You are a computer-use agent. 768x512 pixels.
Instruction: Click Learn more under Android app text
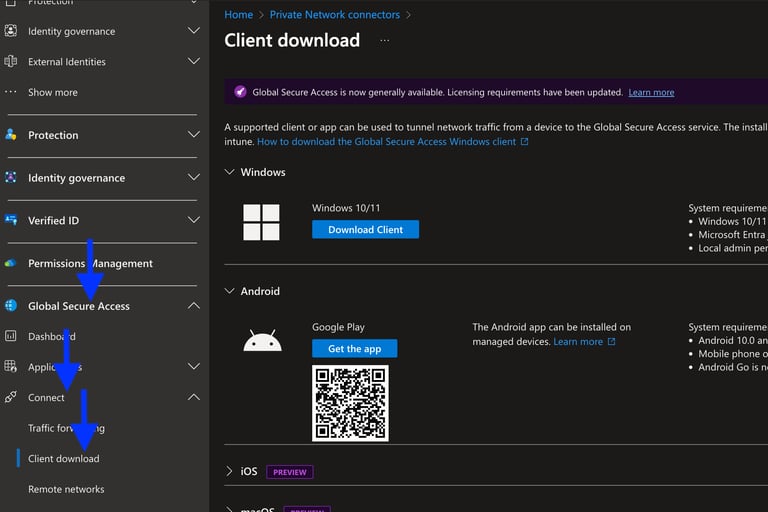click(x=578, y=341)
